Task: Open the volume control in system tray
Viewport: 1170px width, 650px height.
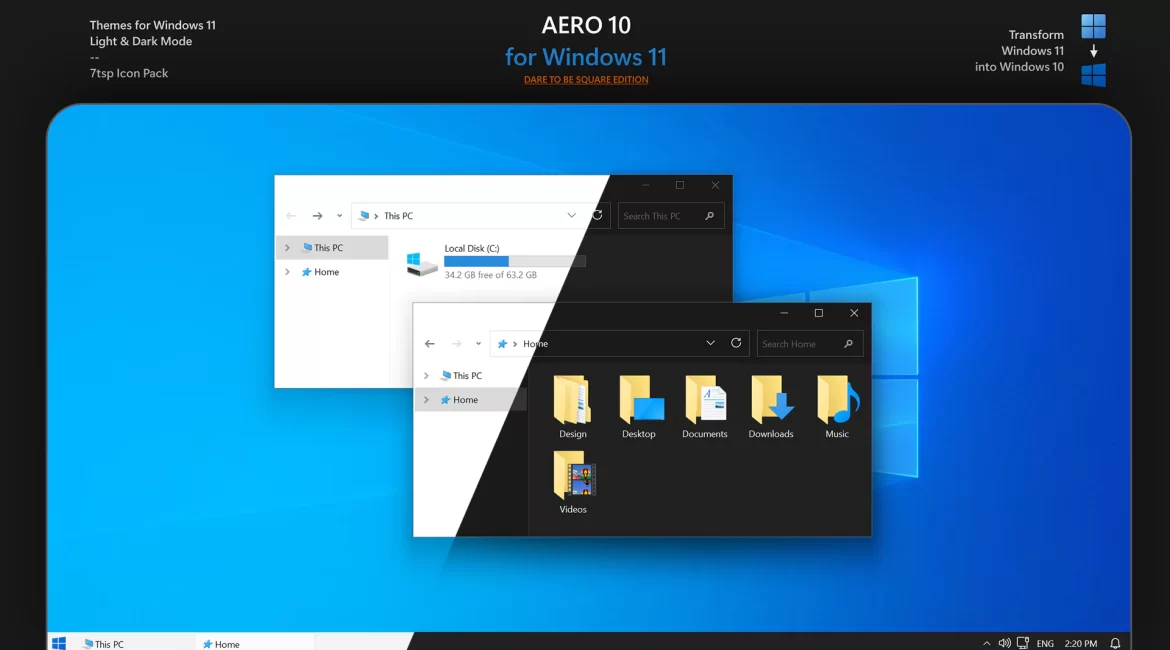Action: click(1004, 643)
